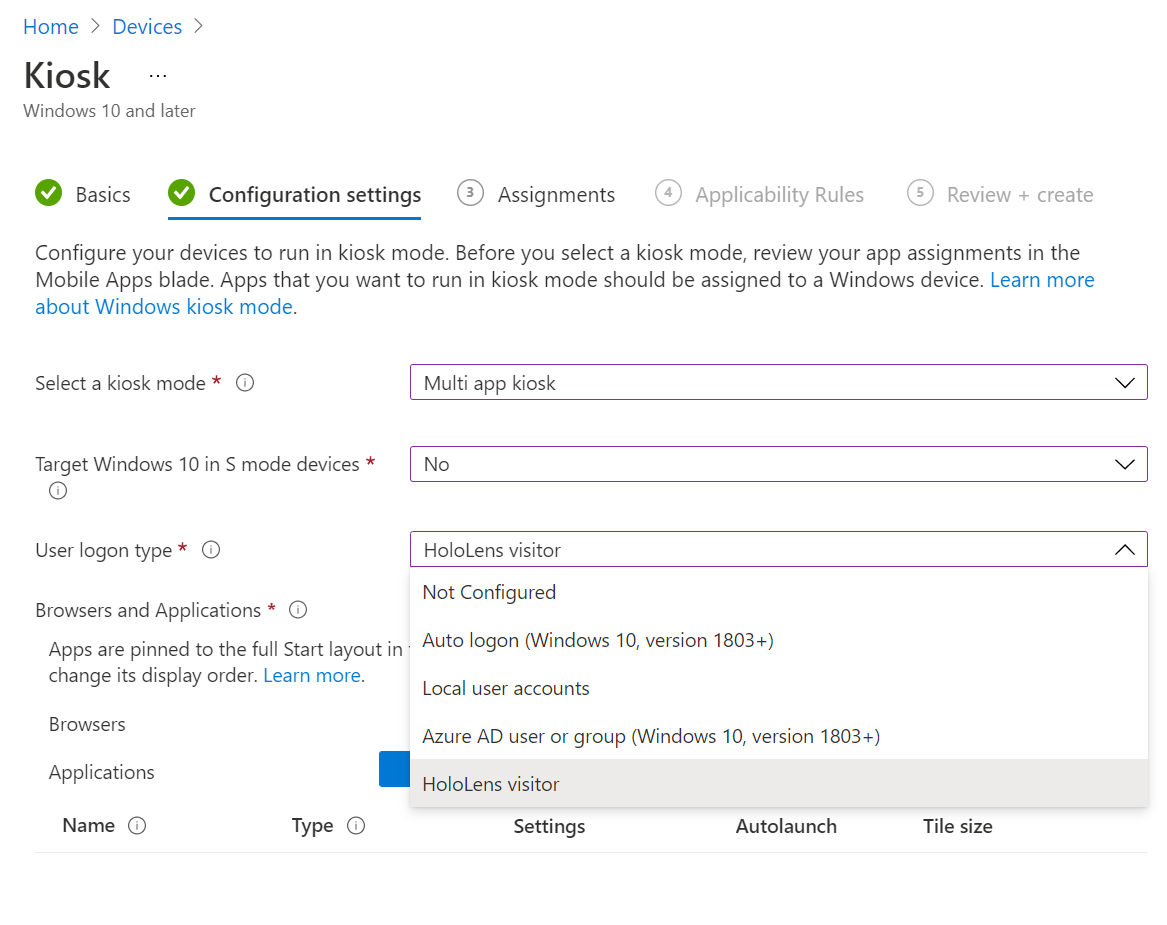Screen dimensions: 1167x925
Task: Expand the Select a kiosk mode dropdown
Action: click(778, 383)
